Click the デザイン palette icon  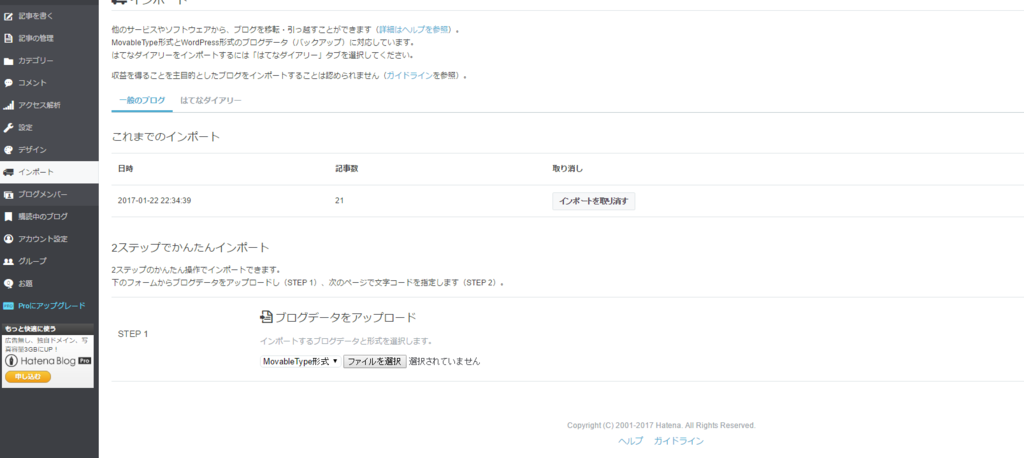pyautogui.click(x=8, y=150)
